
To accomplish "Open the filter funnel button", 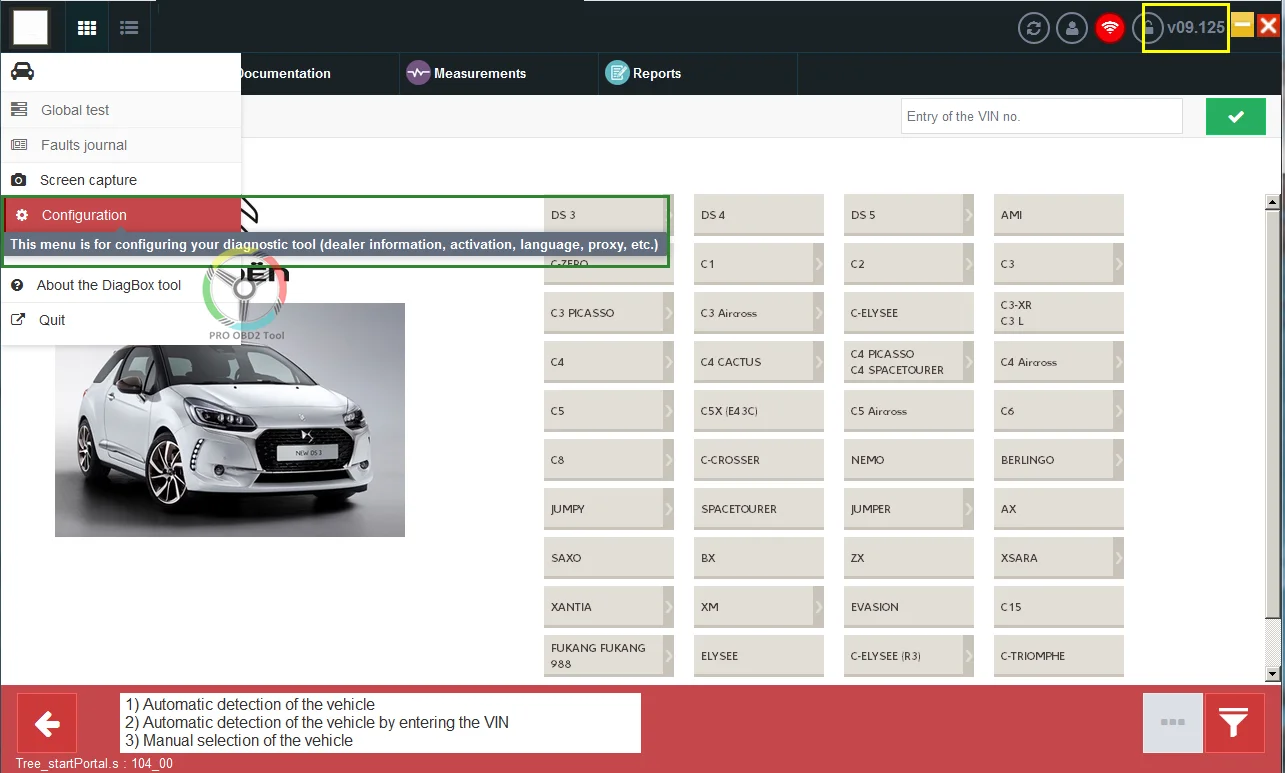I will tap(1235, 722).
